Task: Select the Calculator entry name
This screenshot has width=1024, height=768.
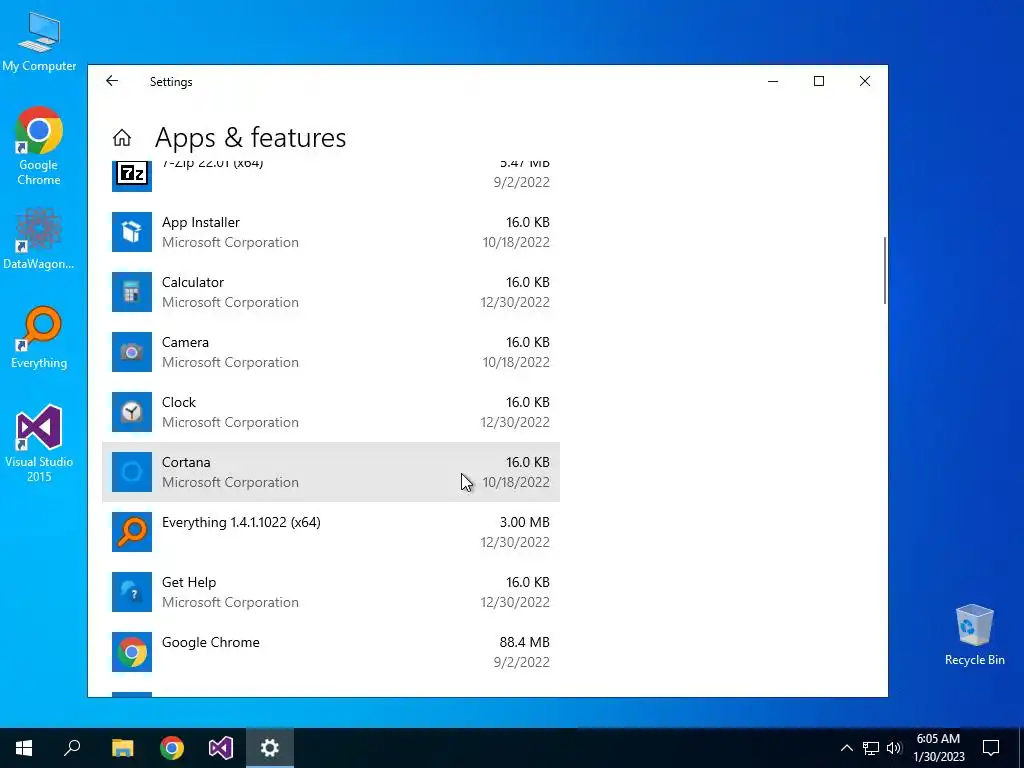Action: click(193, 282)
